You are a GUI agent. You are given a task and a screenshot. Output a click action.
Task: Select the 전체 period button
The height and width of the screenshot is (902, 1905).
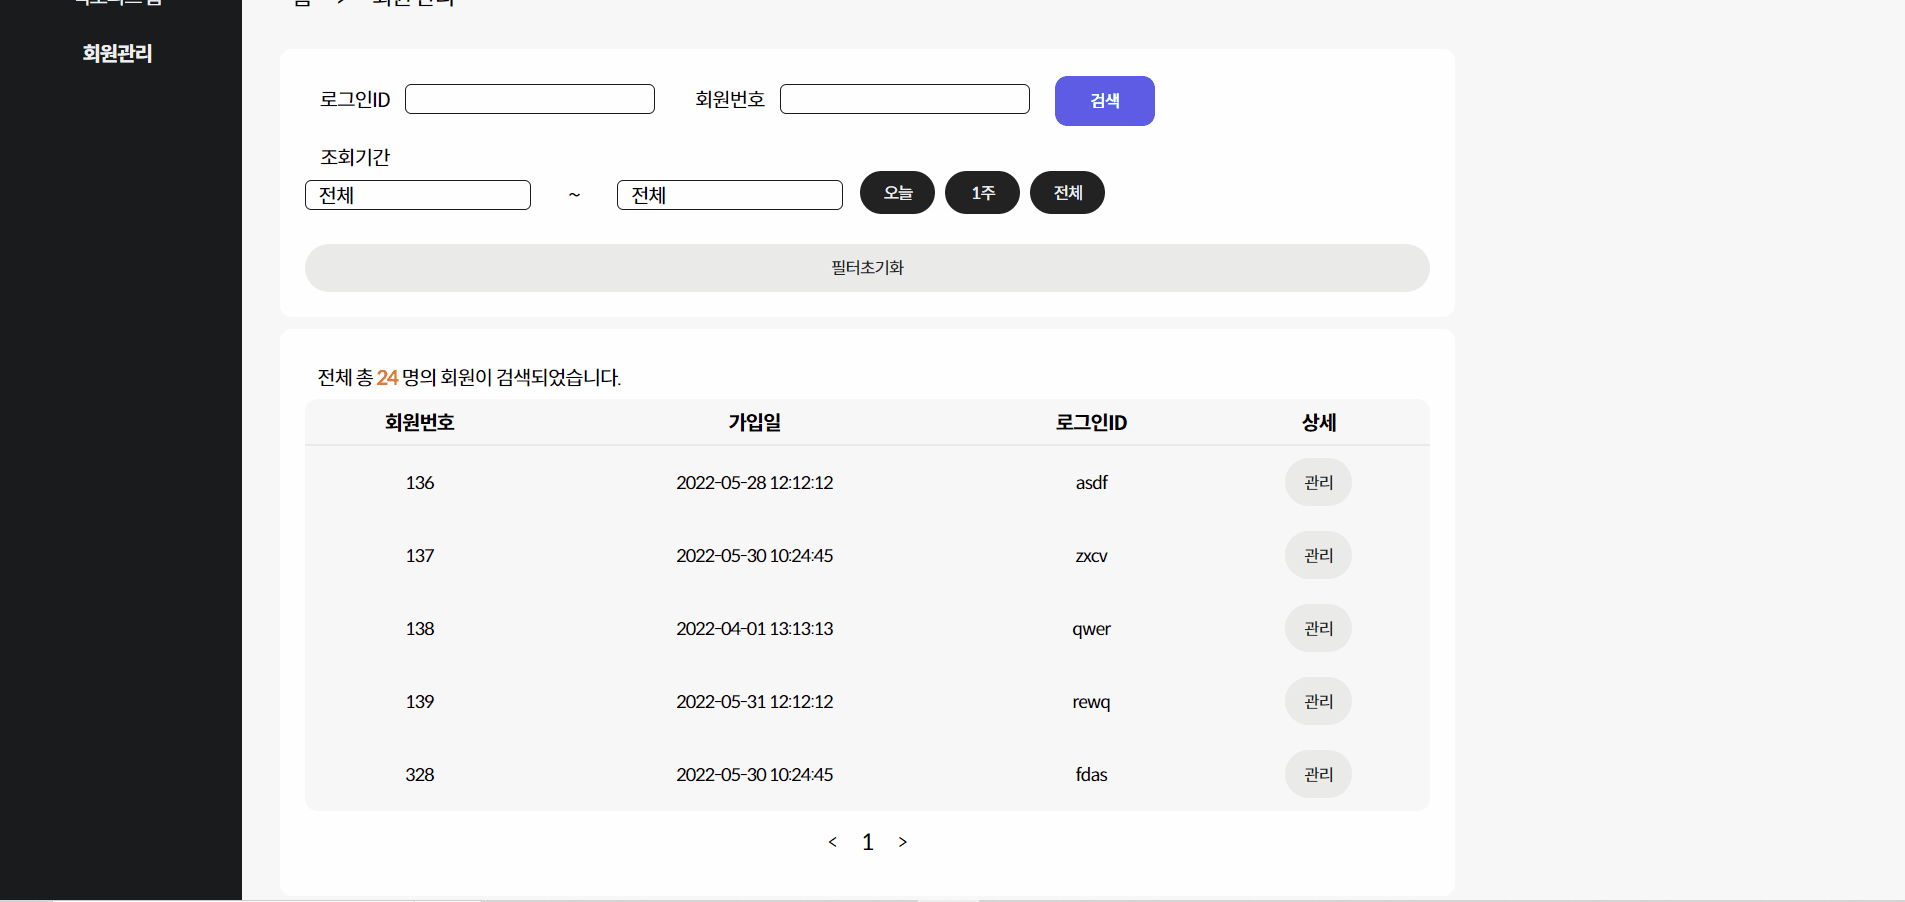pyautogui.click(x=1068, y=192)
